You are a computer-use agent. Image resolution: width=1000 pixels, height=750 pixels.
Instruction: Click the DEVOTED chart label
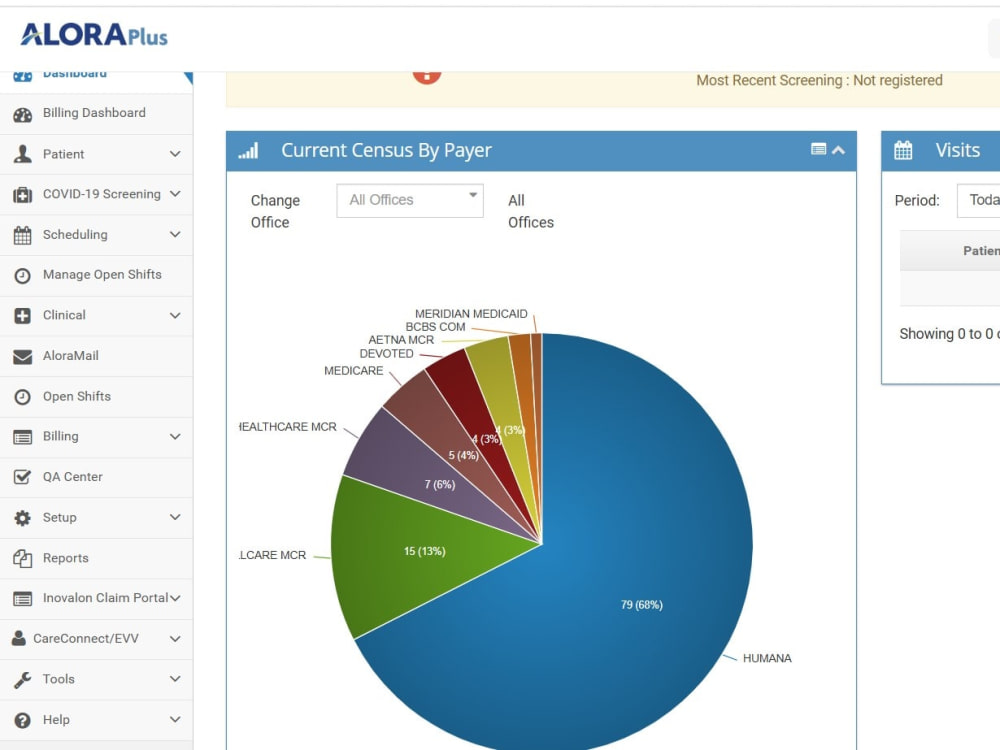tap(386, 353)
